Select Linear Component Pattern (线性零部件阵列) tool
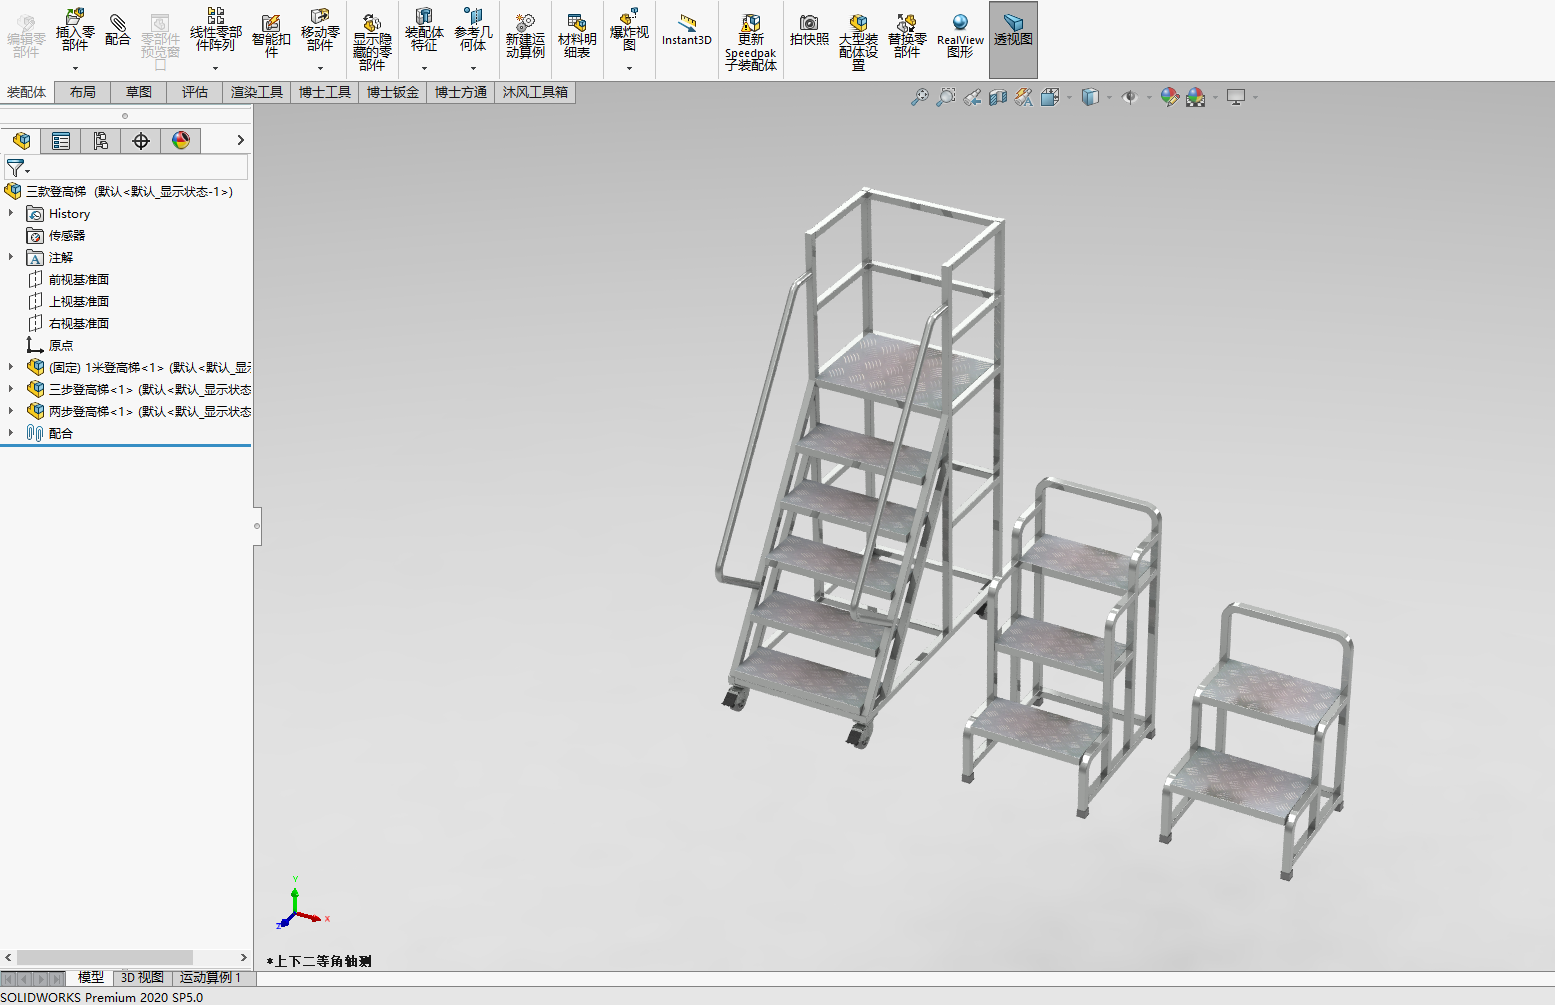Viewport: 1555px width, 1005px height. click(216, 30)
